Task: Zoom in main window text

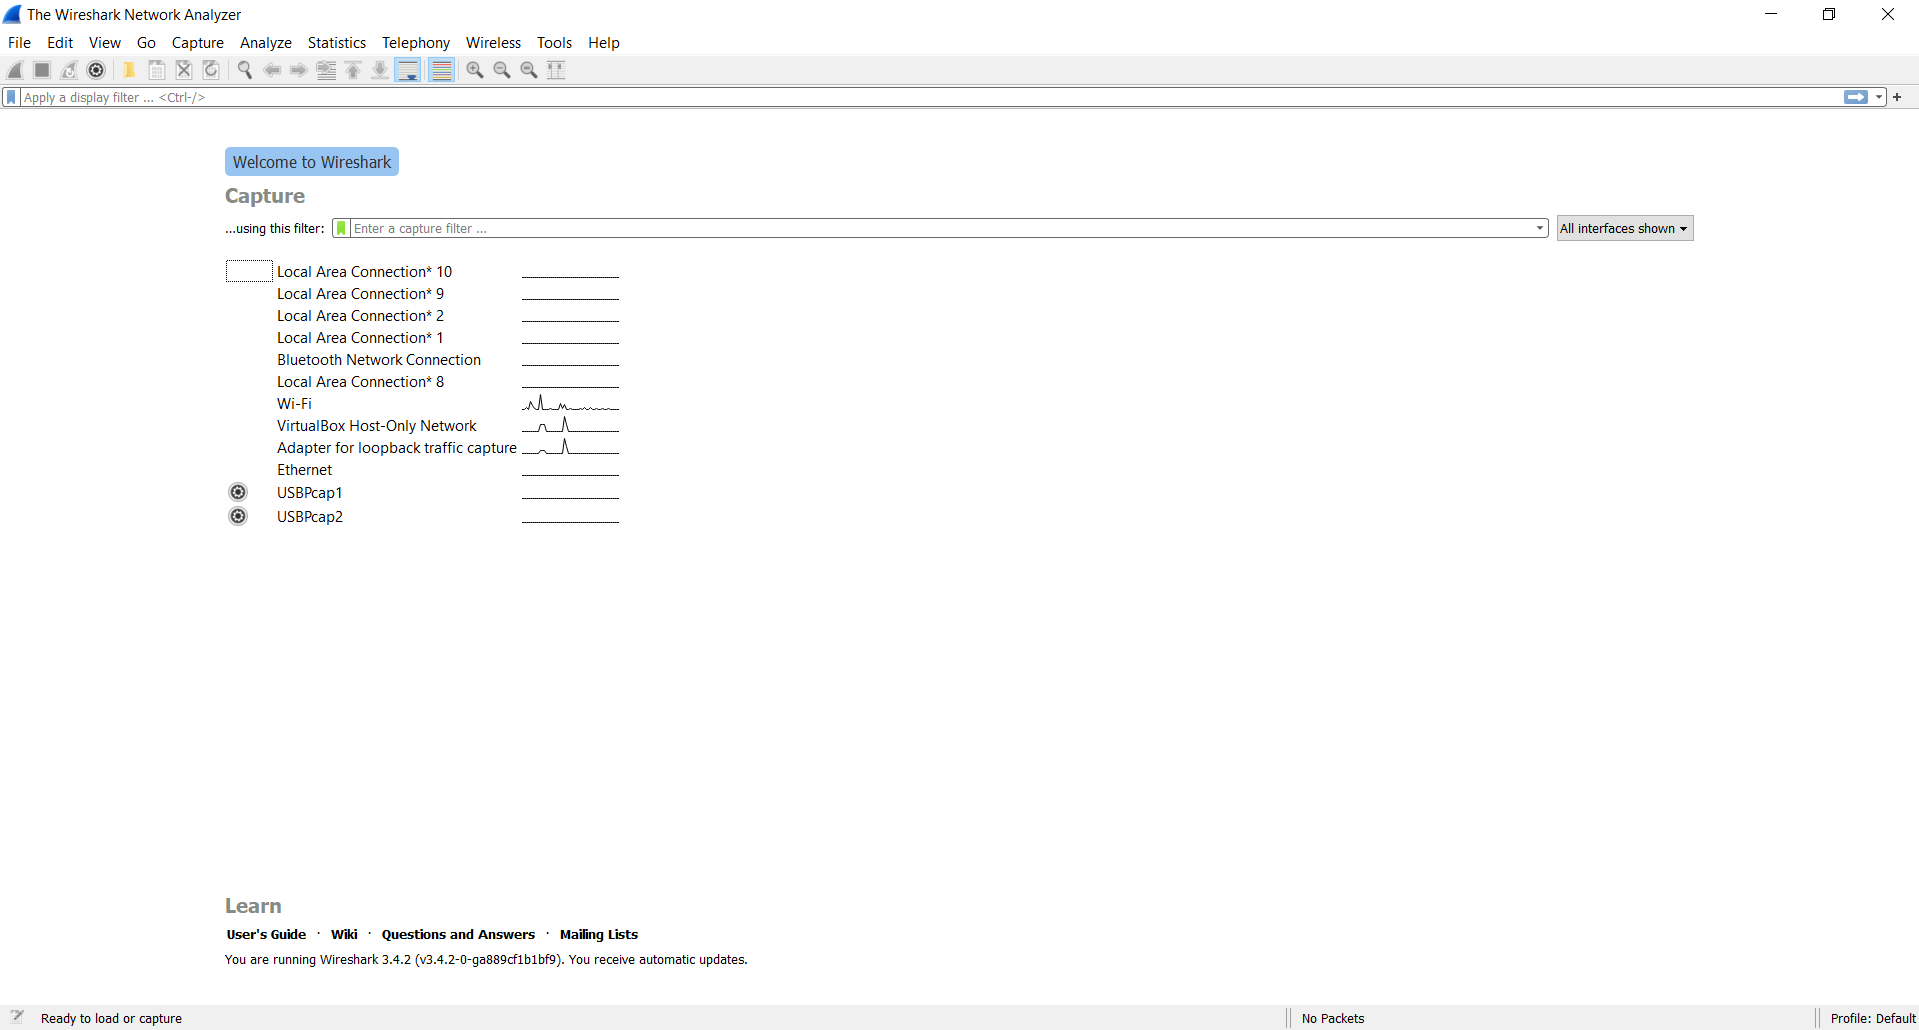Action: tap(475, 70)
